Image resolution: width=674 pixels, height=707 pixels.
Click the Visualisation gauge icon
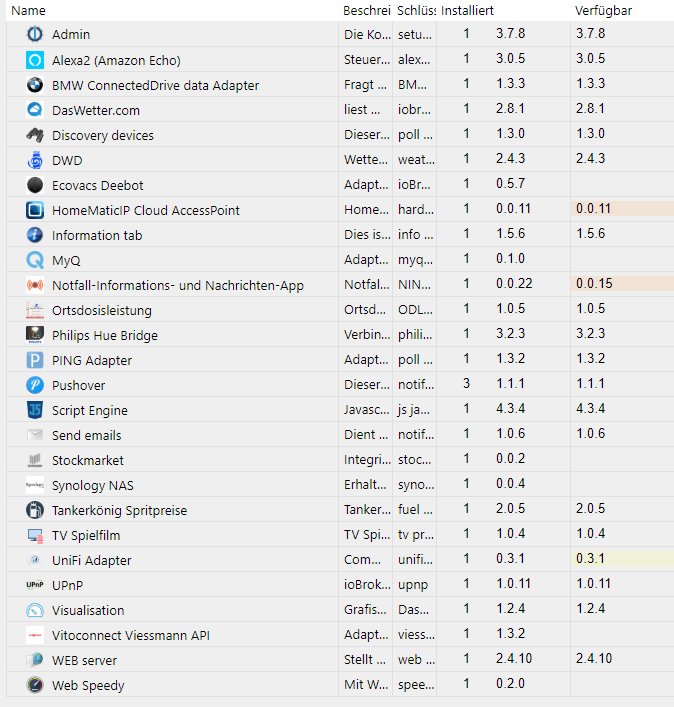(x=35, y=611)
